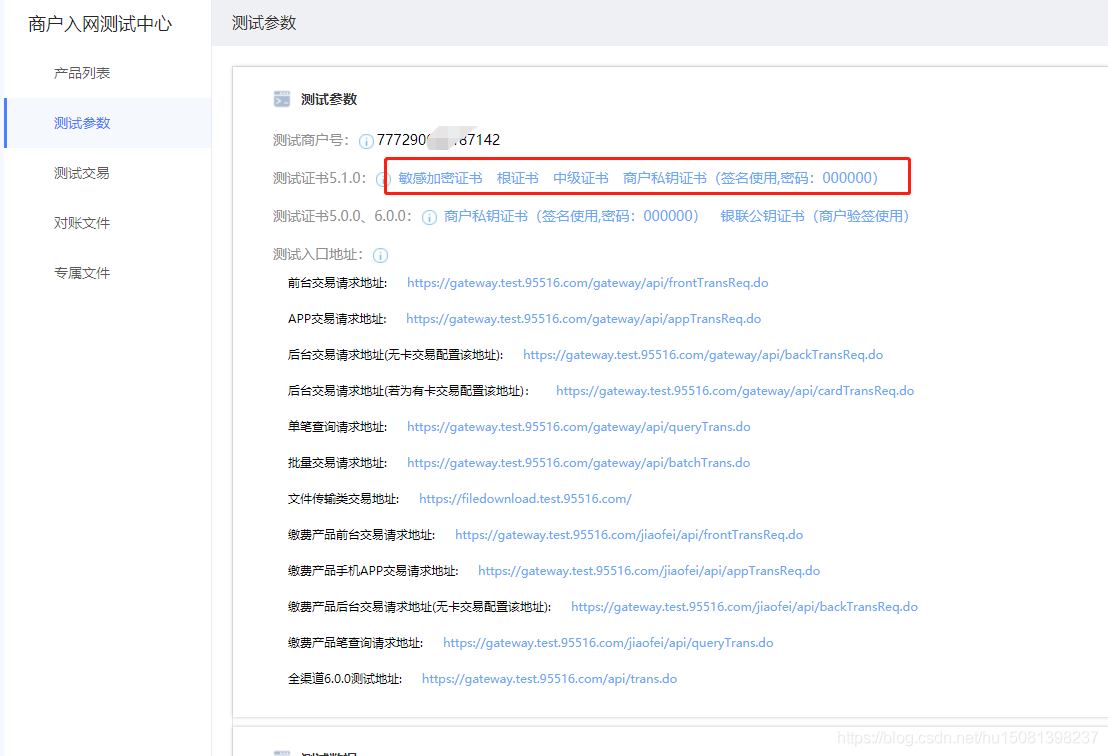The height and width of the screenshot is (756, 1108).
Task: Open the 前台交易请求地址 frontTransReq.do link
Action: [587, 283]
